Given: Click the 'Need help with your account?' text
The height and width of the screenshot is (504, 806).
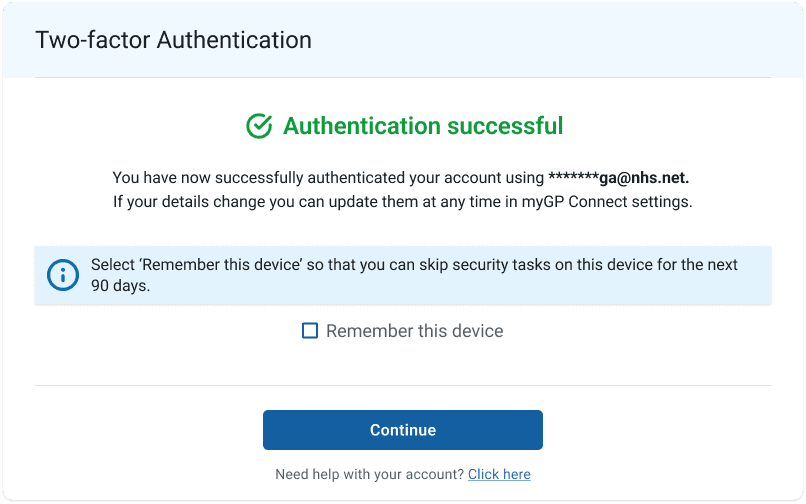Looking at the screenshot, I should [x=370, y=474].
